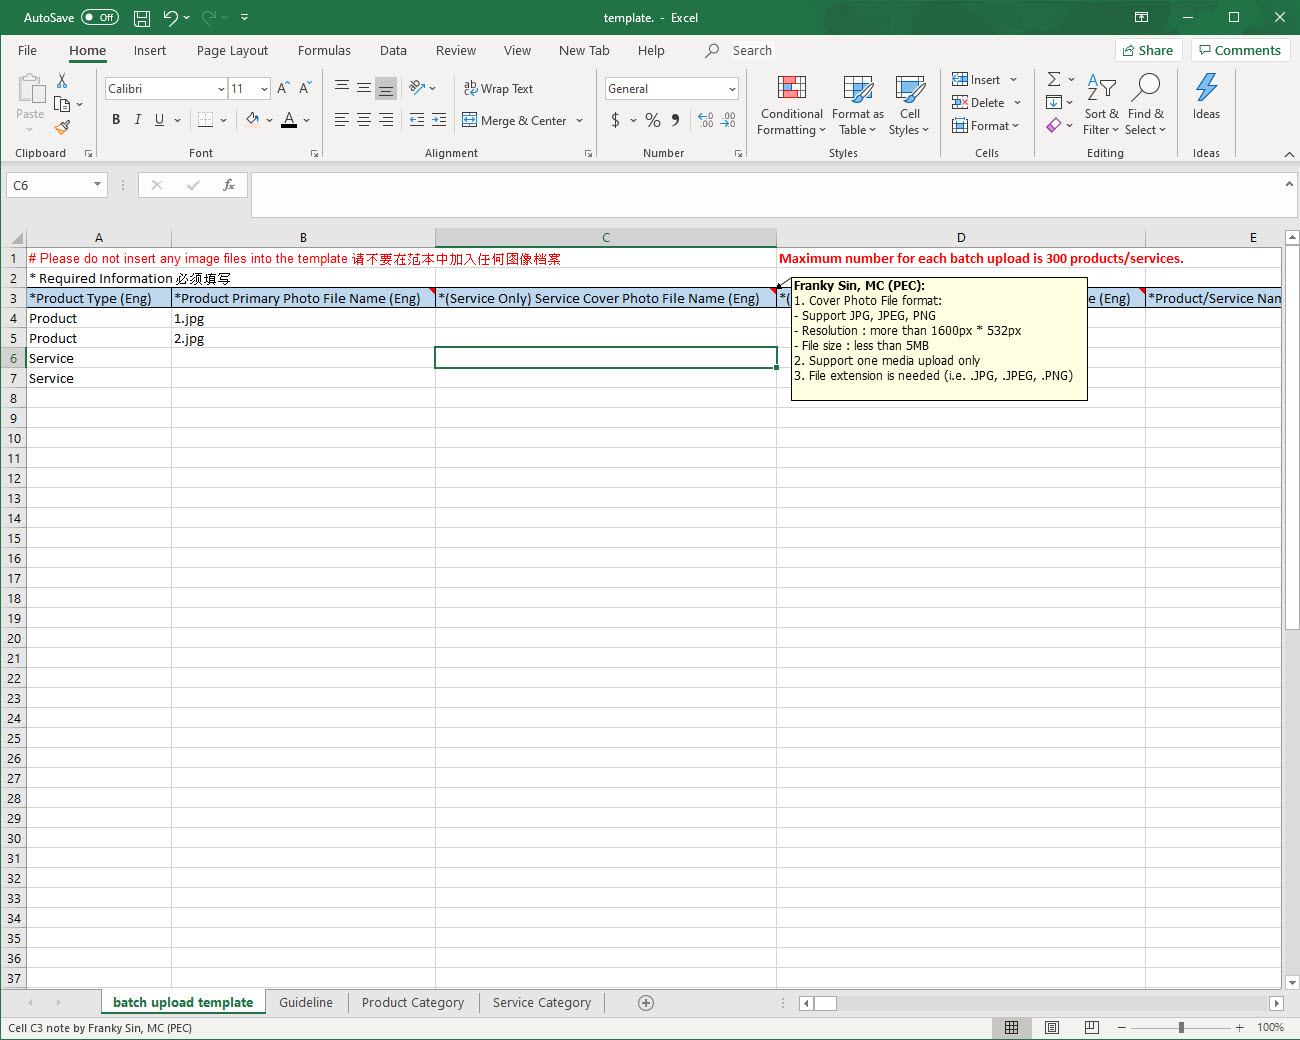Click the Center align icon
Screen dimensions: 1300x1040
click(364, 120)
